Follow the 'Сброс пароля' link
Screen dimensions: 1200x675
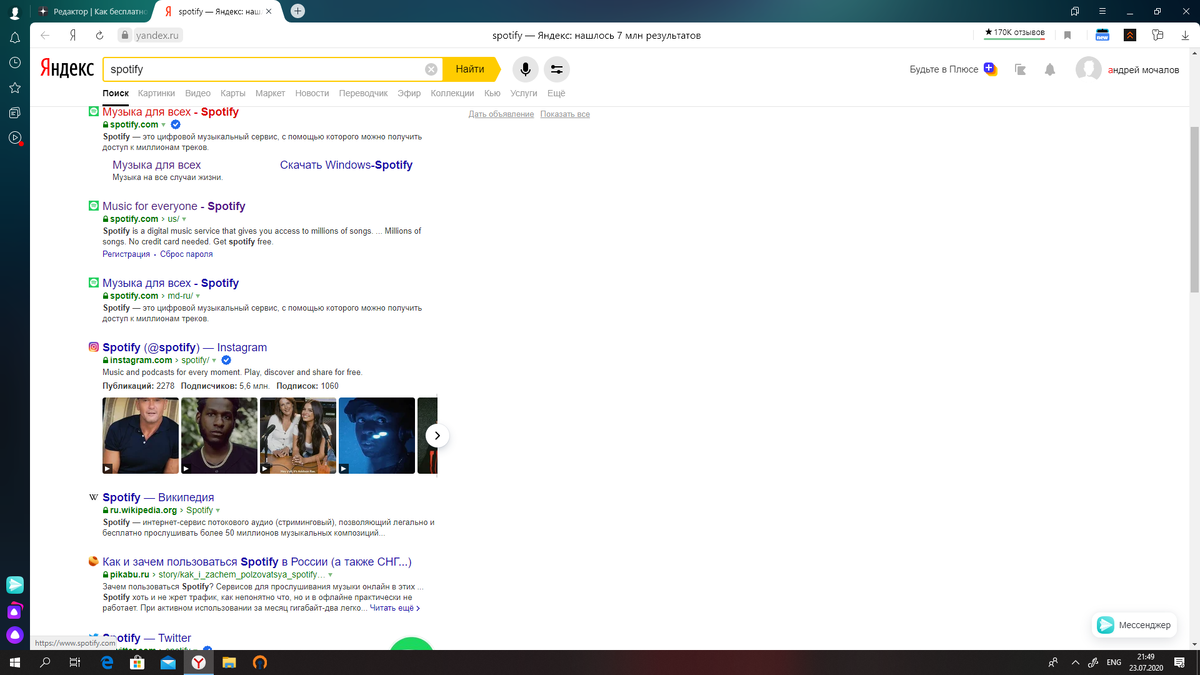[x=186, y=254]
